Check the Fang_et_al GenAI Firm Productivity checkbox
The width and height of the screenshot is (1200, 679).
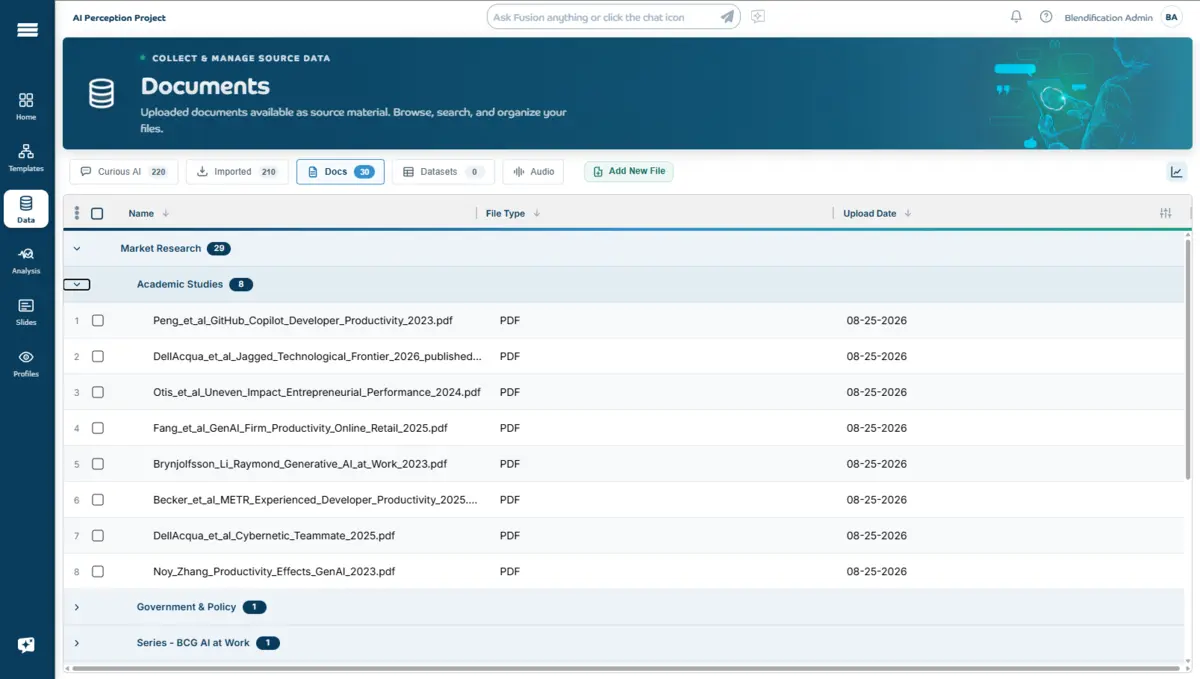(98, 428)
